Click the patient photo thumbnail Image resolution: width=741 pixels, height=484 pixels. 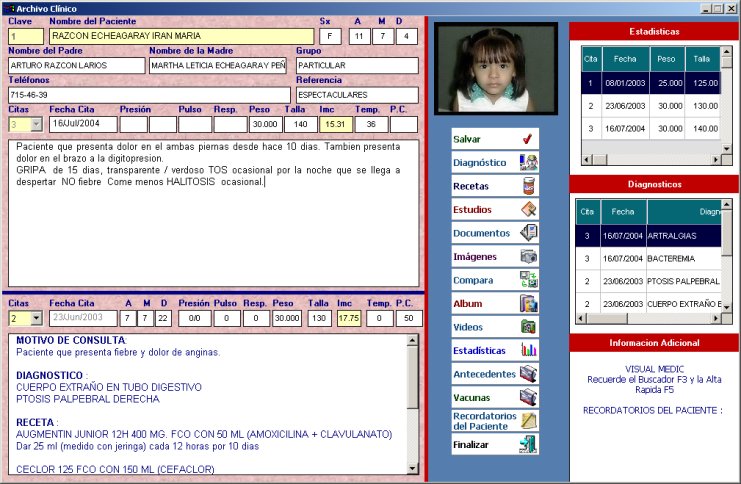pos(496,69)
